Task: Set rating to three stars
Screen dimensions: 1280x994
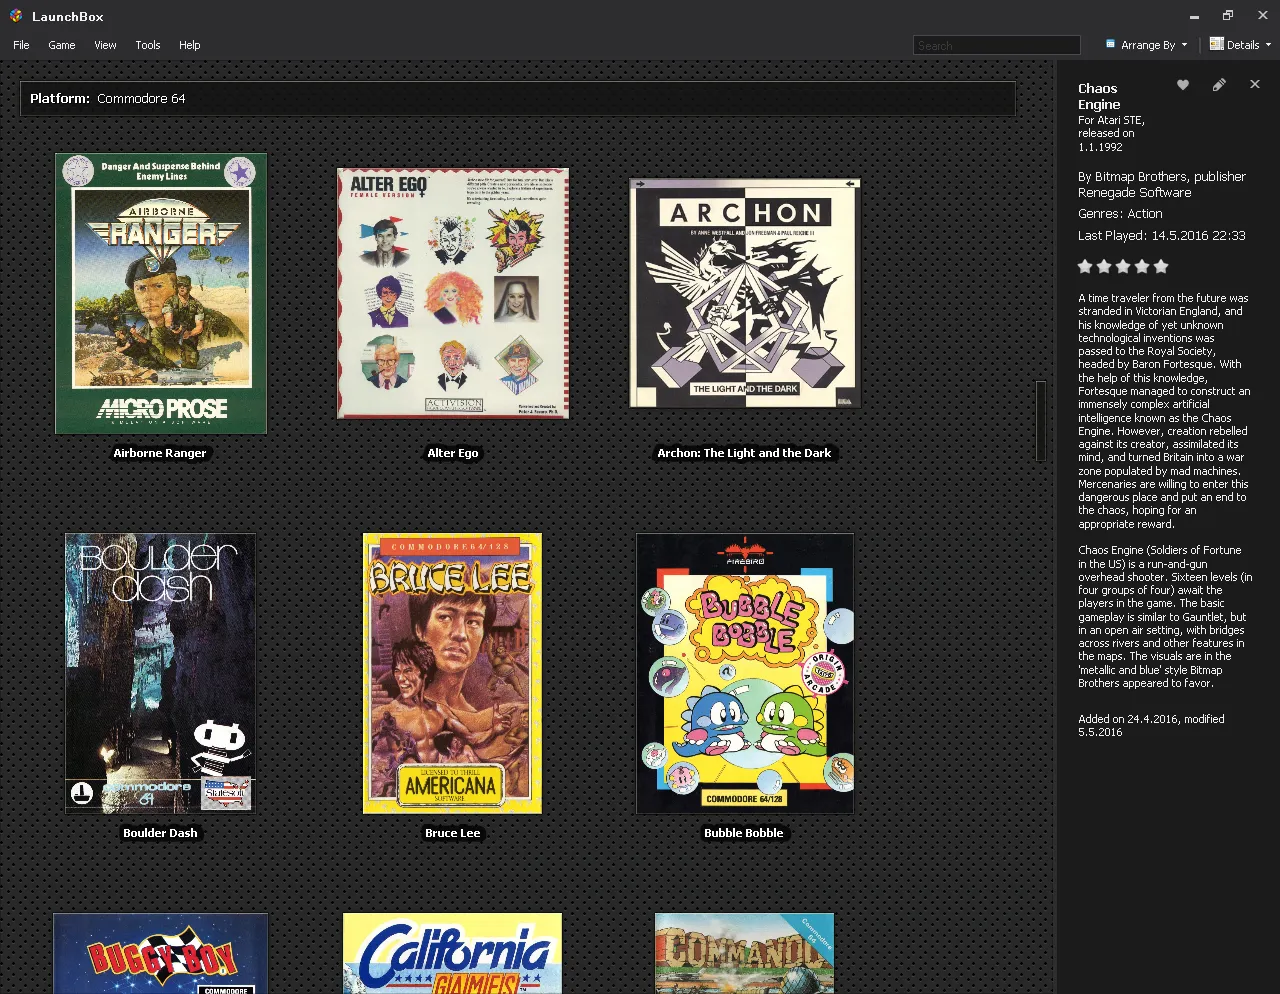Action: [x=1123, y=266]
